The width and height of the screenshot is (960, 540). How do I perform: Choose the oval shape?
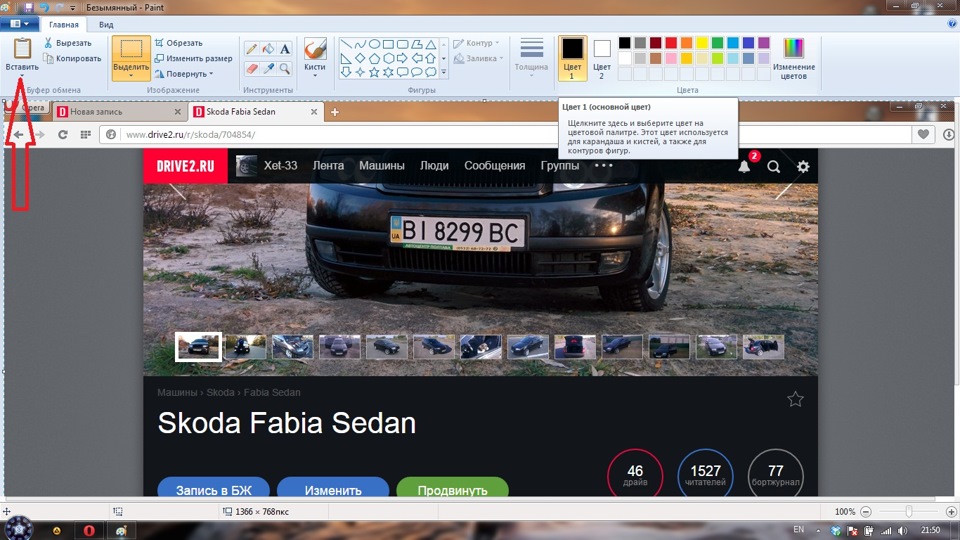click(373, 44)
